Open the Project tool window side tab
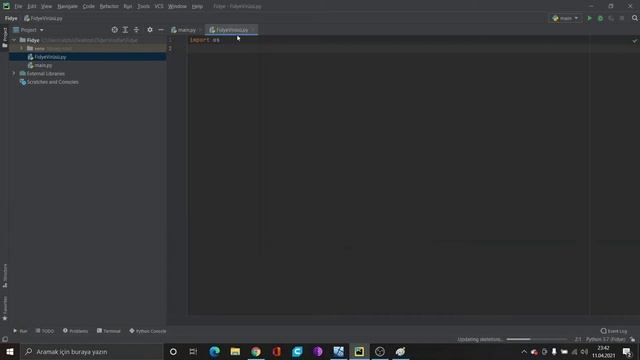This screenshot has height=360, width=640. pos(5,38)
